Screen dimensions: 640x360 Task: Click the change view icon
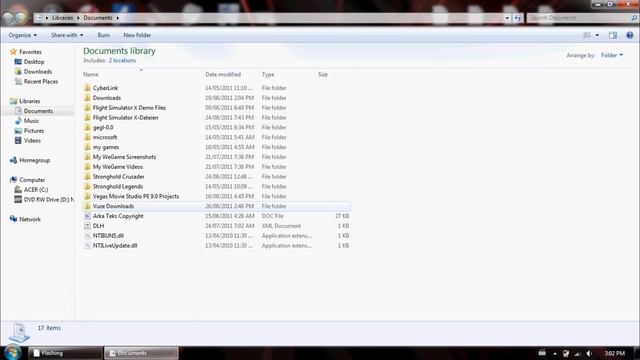pos(587,35)
